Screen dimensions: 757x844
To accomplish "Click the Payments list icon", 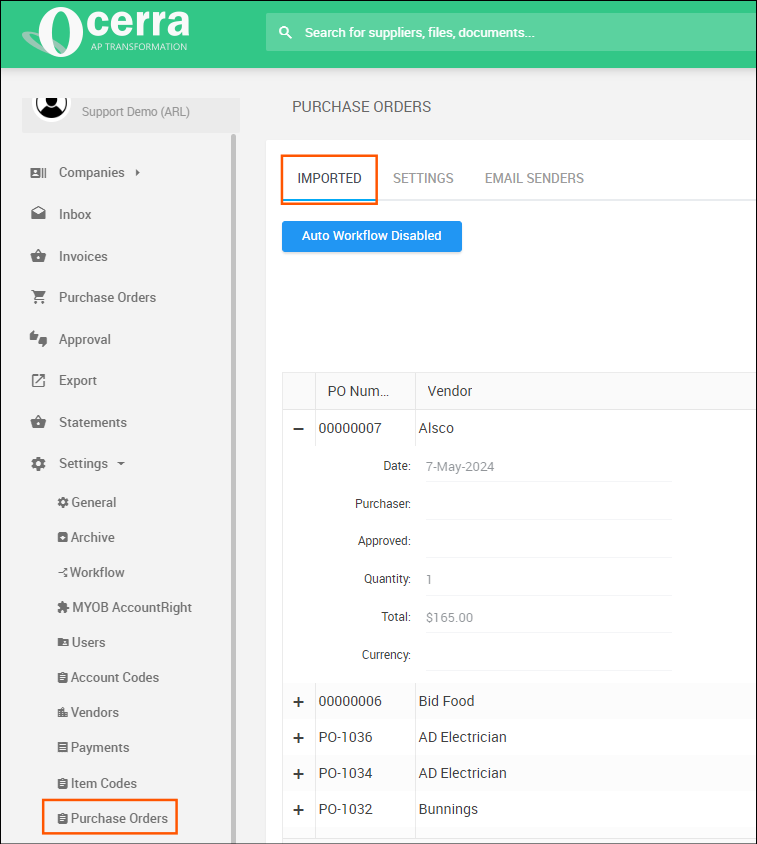I will [x=63, y=747].
